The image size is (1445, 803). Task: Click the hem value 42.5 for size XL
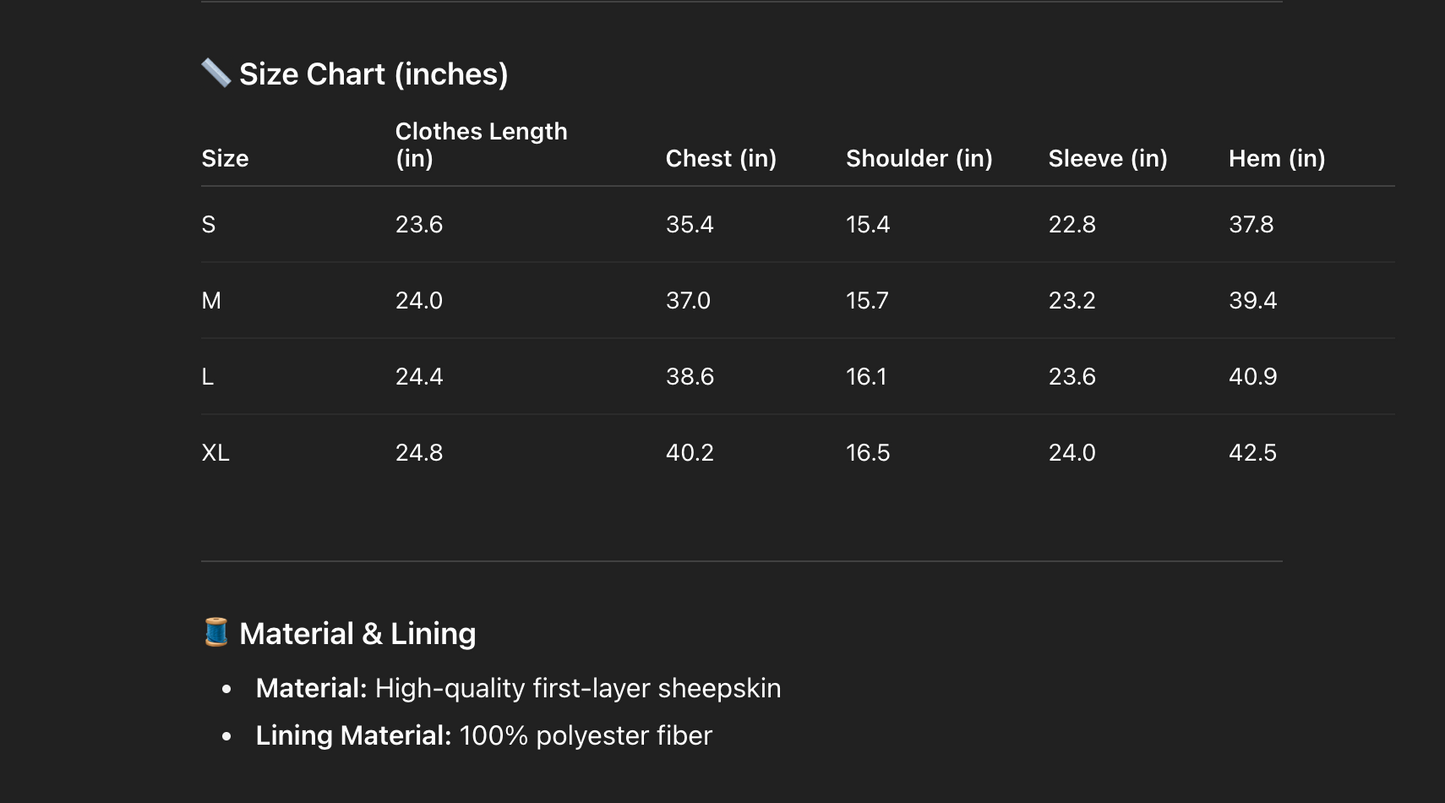tap(1252, 452)
